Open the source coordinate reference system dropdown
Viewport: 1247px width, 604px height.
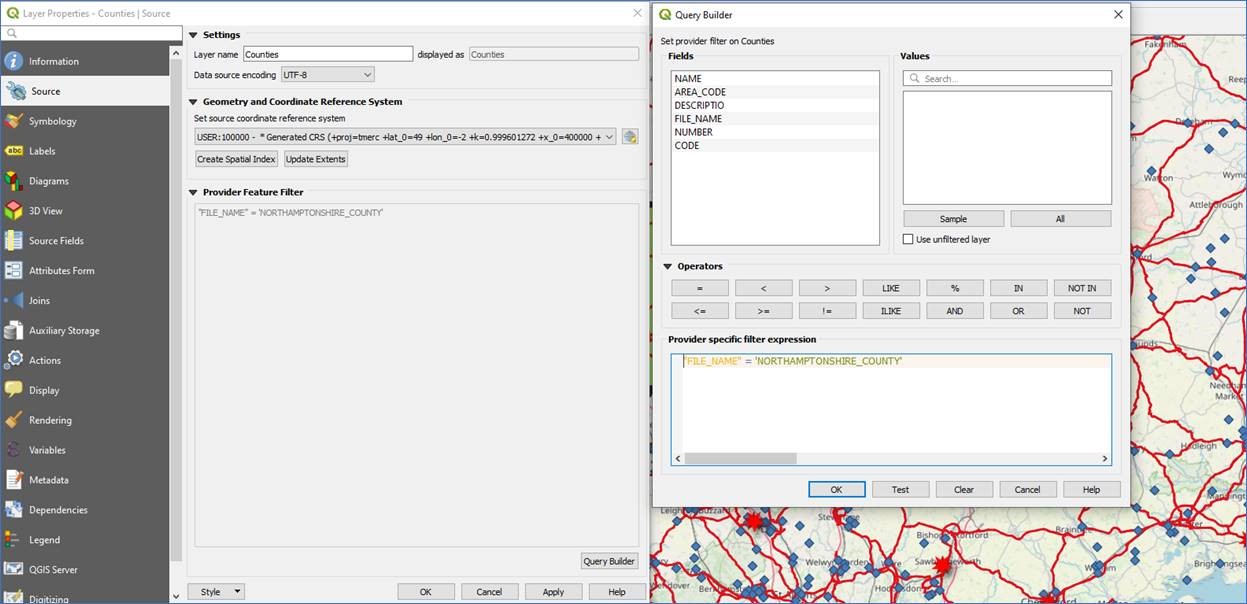pyautogui.click(x=404, y=136)
